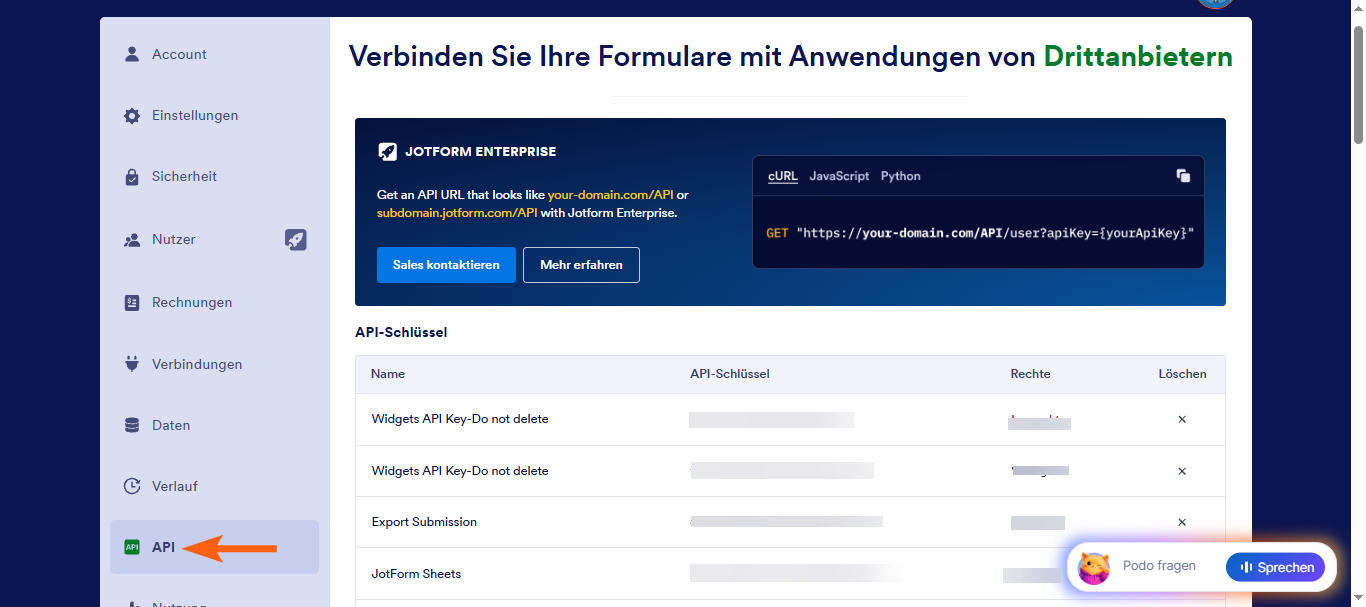1366x607 pixels.
Task: Switch to the JavaScript code tab
Action: [x=839, y=176]
